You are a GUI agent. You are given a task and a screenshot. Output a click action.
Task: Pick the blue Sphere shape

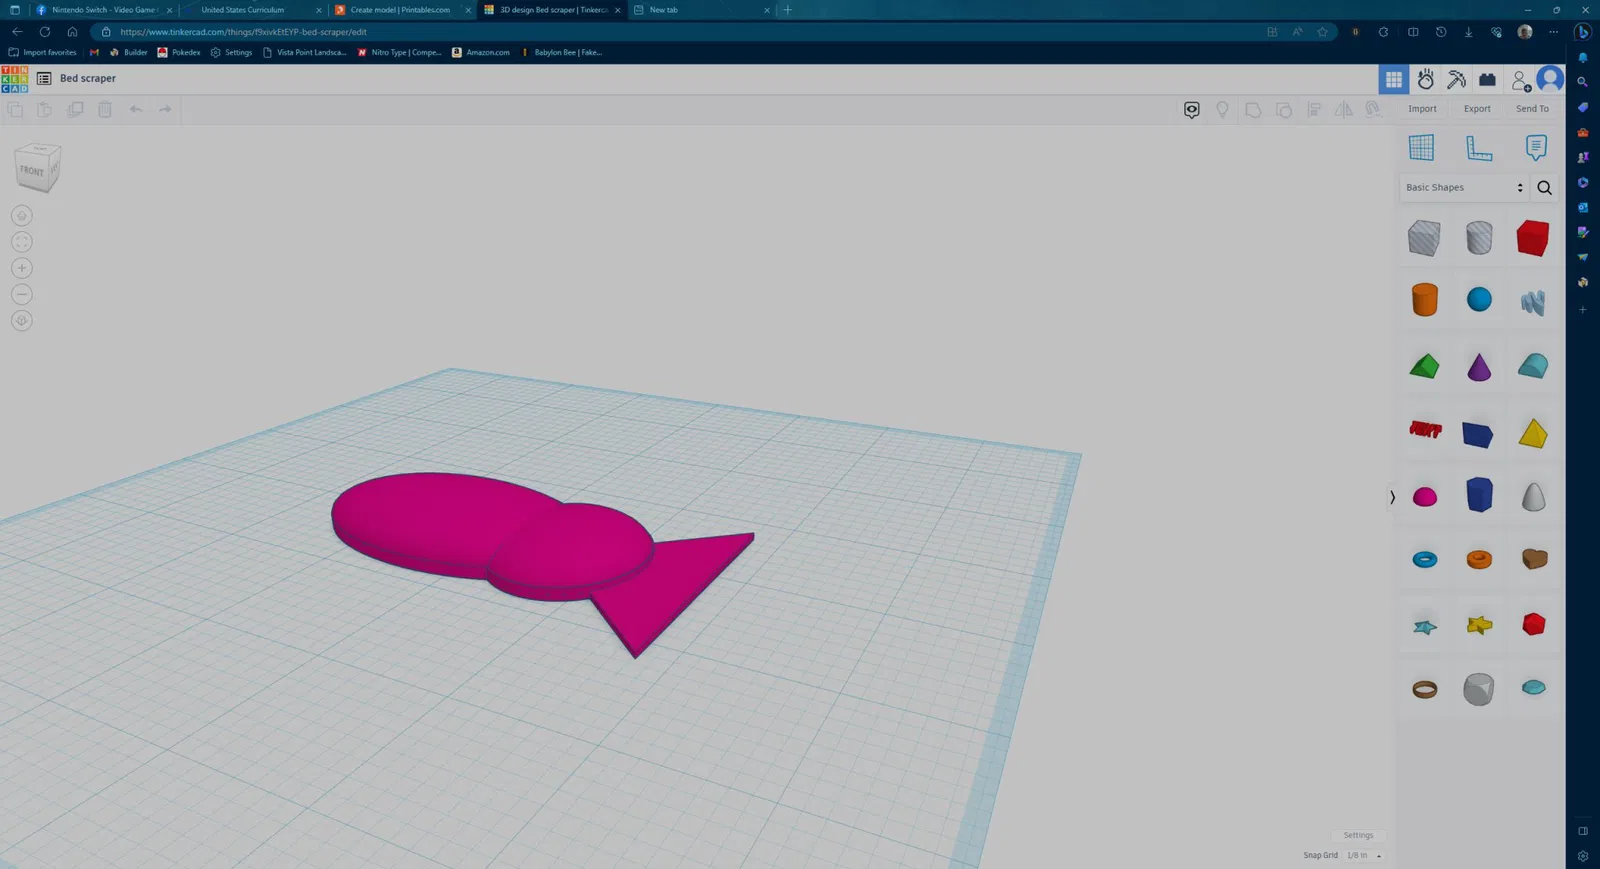(1479, 299)
